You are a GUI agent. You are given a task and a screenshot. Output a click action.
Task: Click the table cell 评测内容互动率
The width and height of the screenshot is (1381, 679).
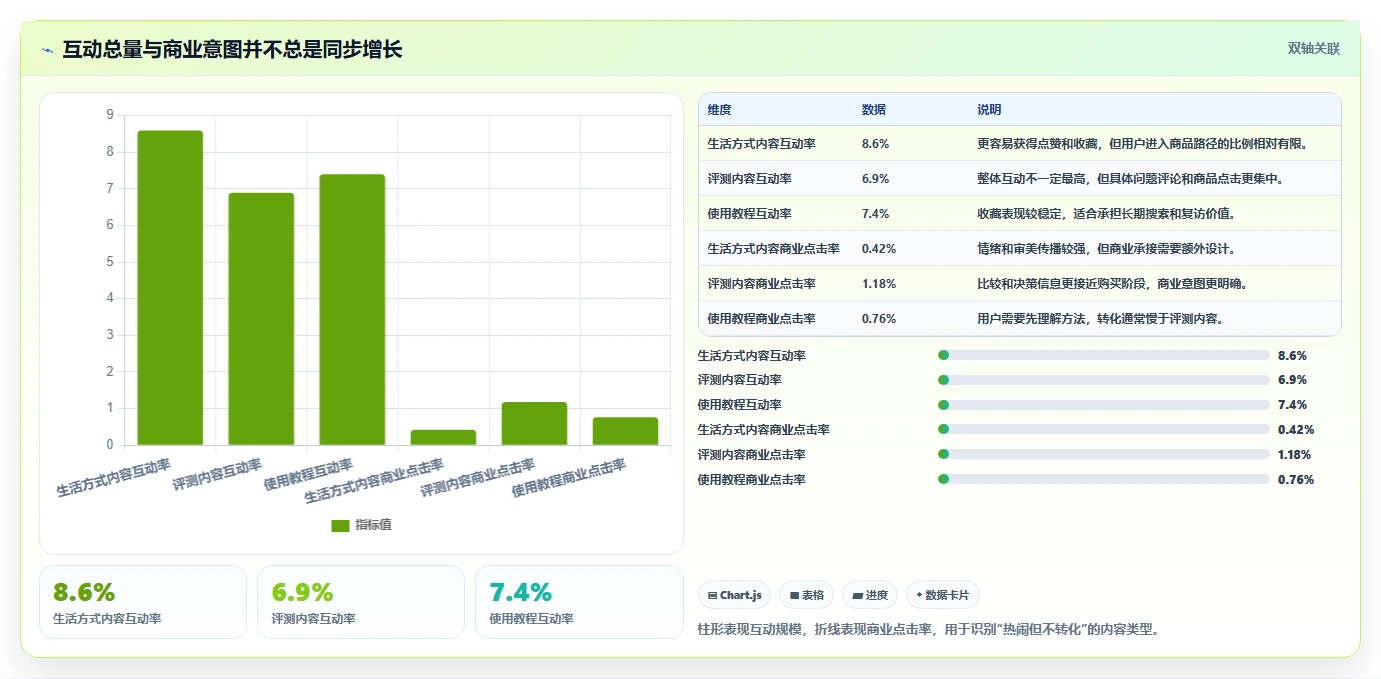coord(749,179)
